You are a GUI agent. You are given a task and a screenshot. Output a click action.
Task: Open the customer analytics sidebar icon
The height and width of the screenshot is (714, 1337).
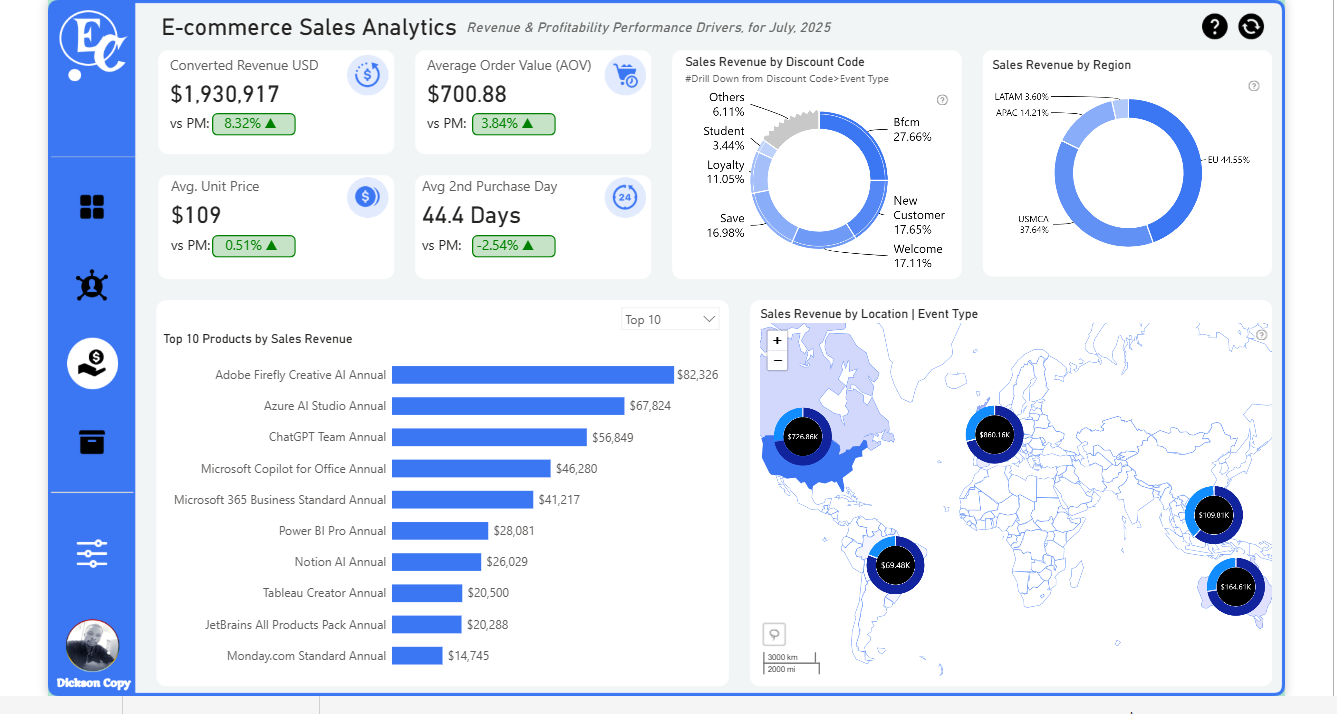click(x=92, y=286)
